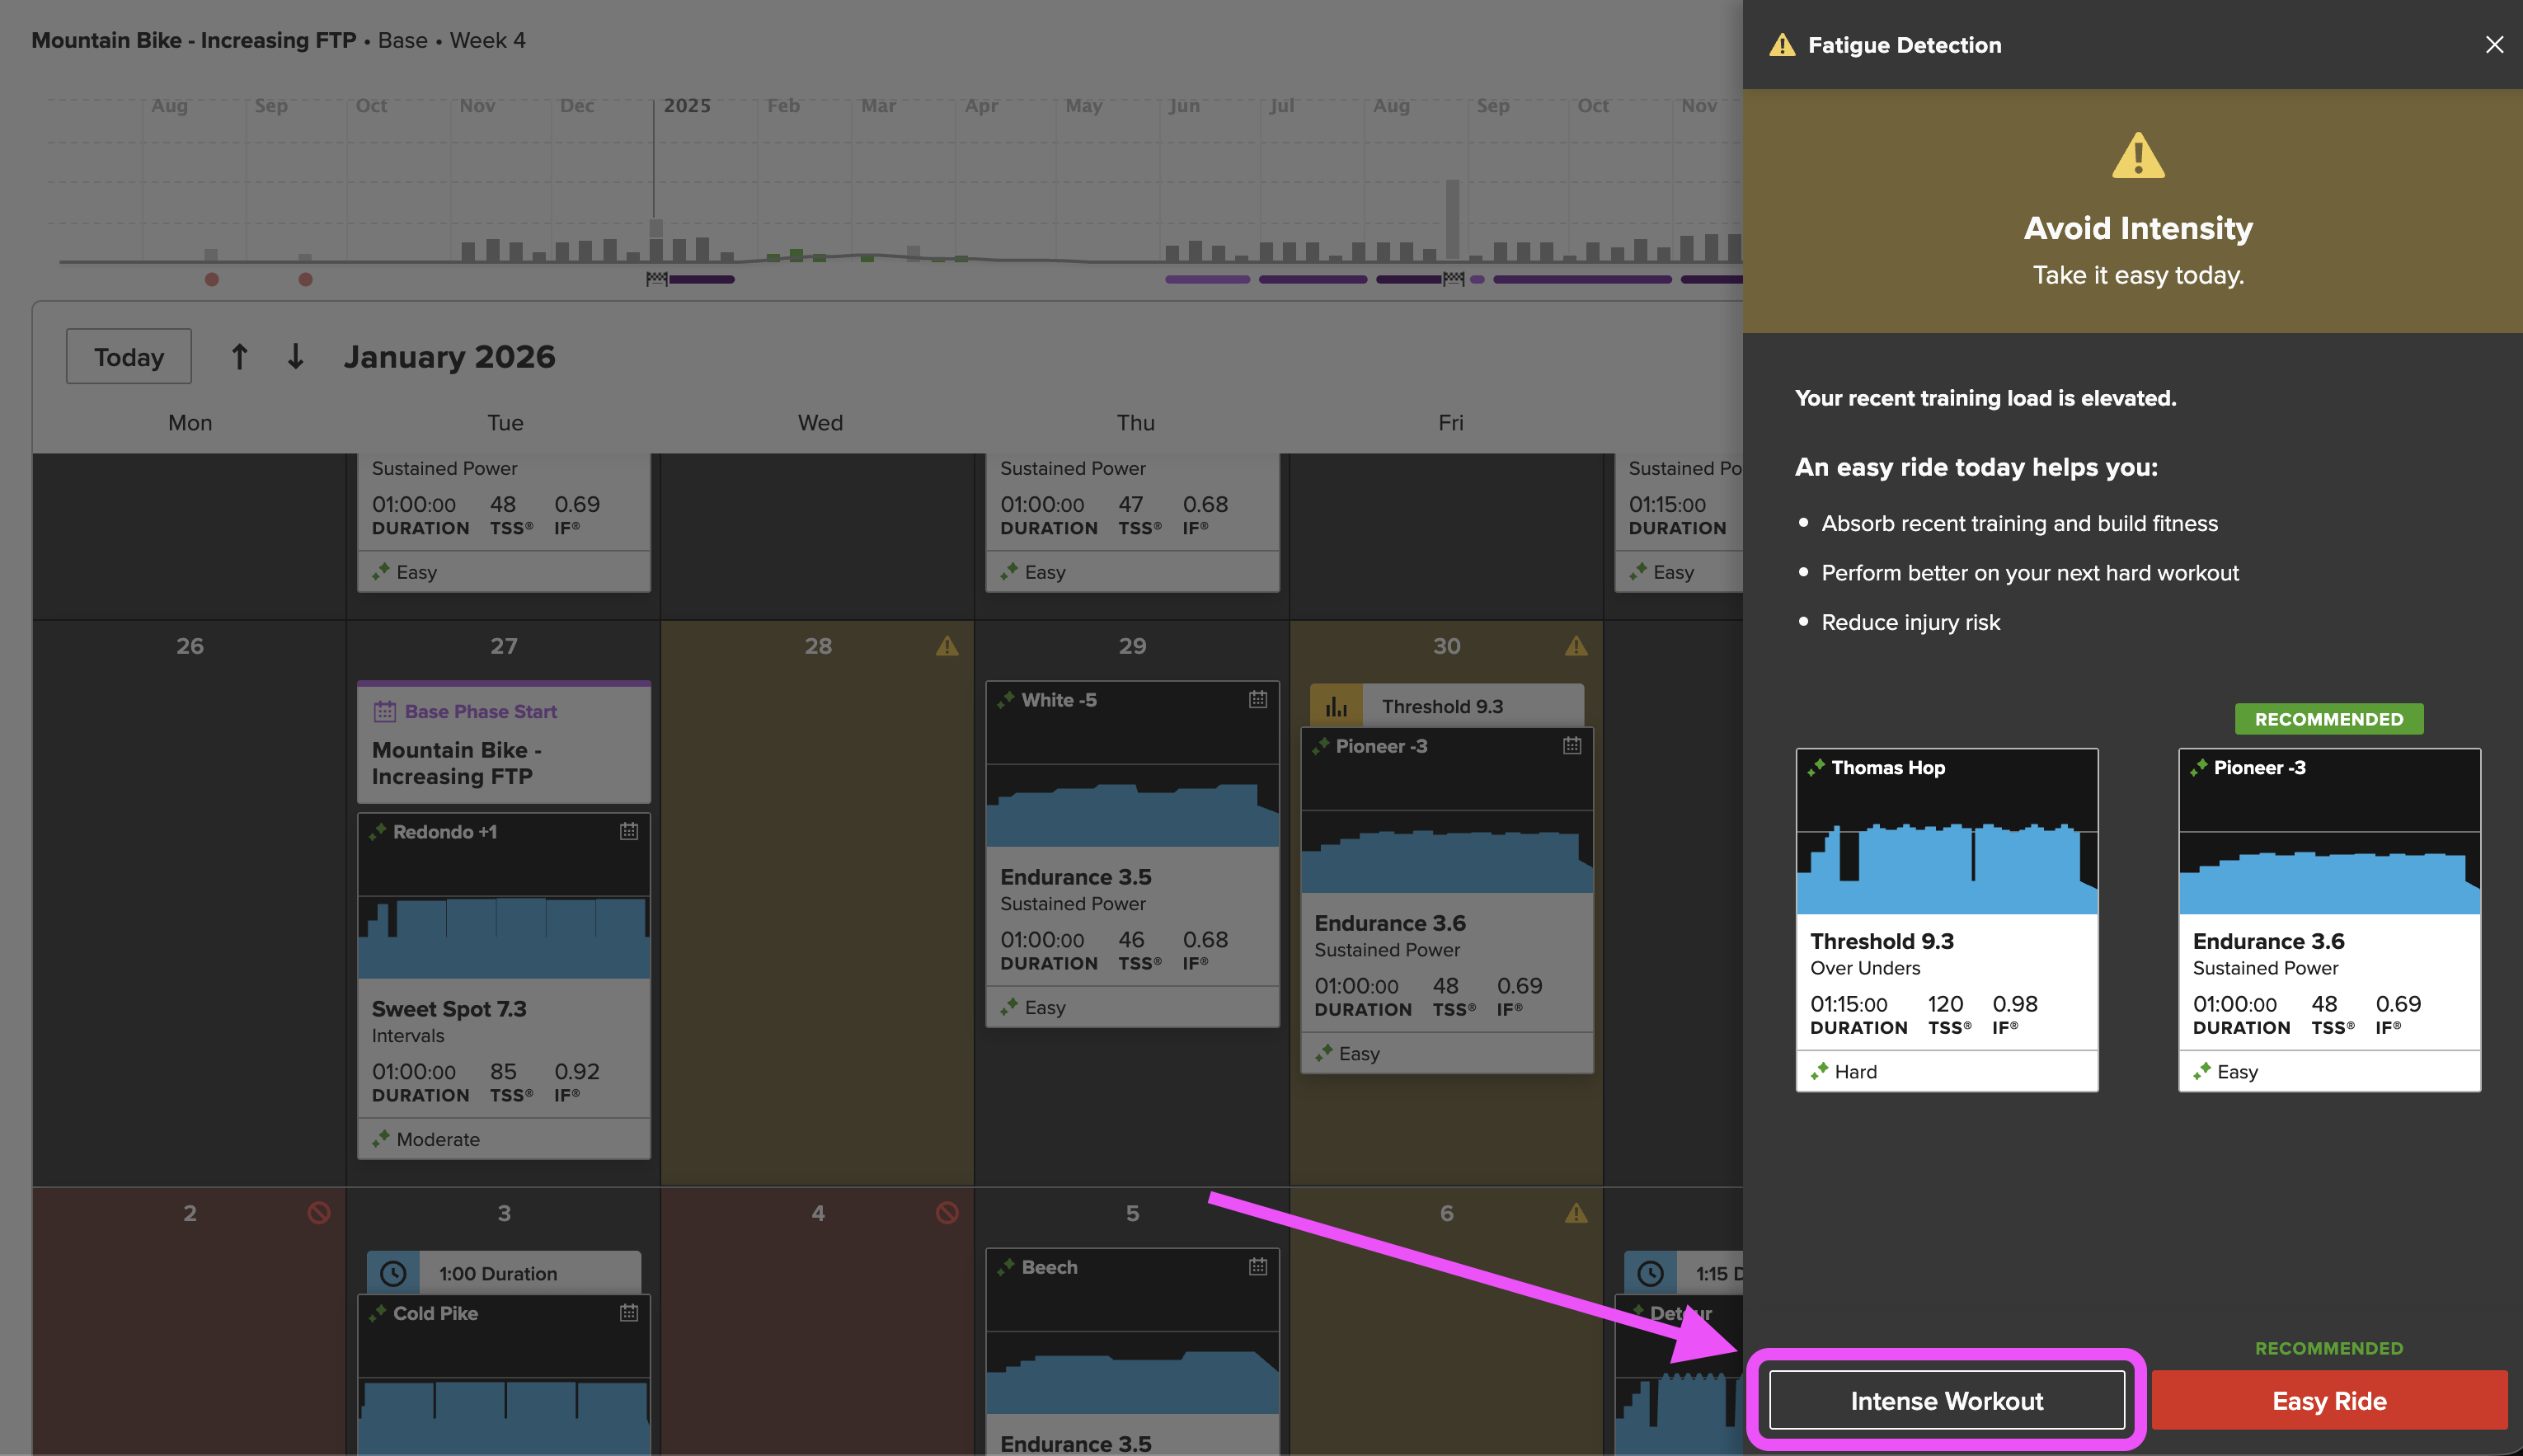This screenshot has height=1456, width=2523.
Task: Click the checkered flag marker below second Aug
Action: pos(1454,279)
